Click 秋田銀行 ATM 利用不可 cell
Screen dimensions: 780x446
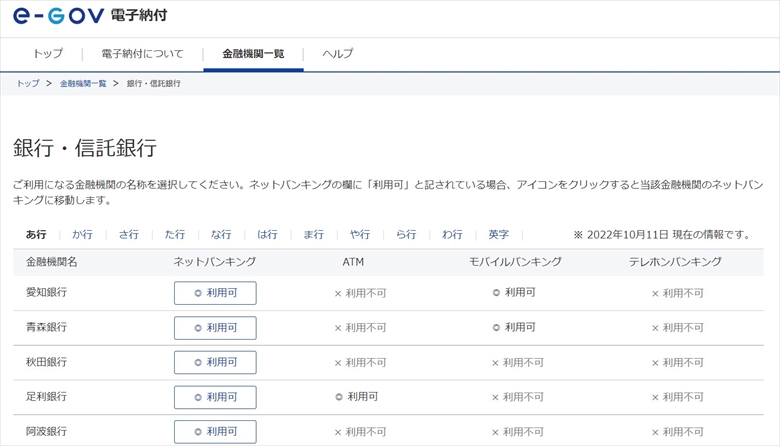360,363
